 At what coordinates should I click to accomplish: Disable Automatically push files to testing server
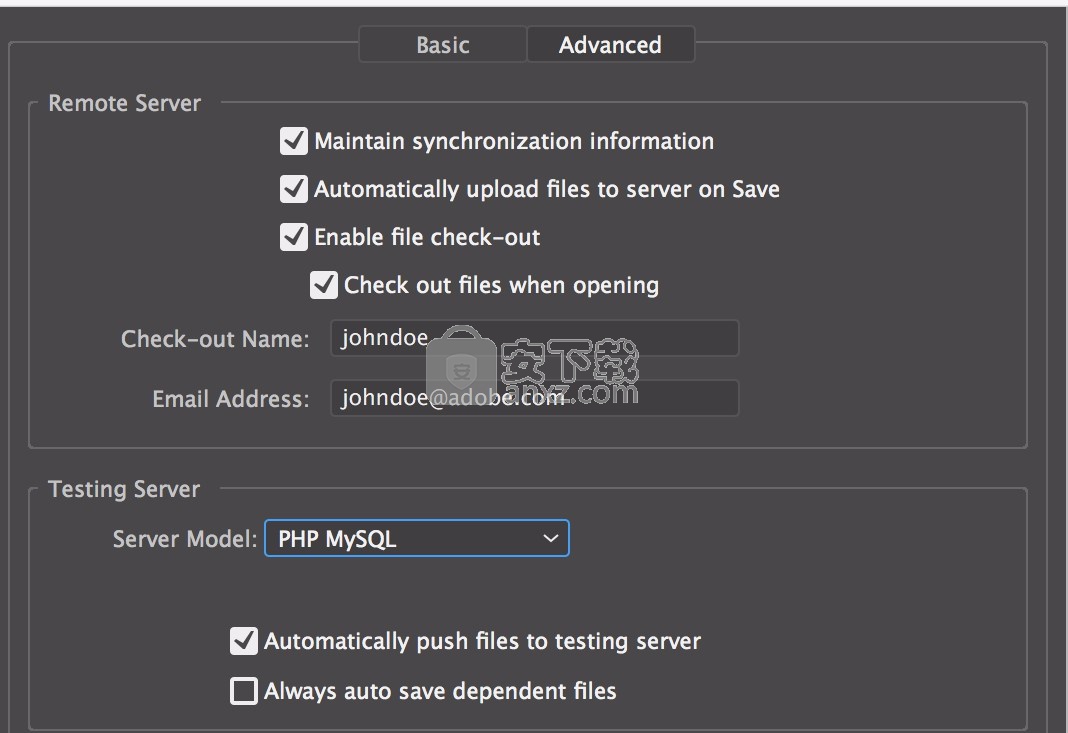click(244, 641)
